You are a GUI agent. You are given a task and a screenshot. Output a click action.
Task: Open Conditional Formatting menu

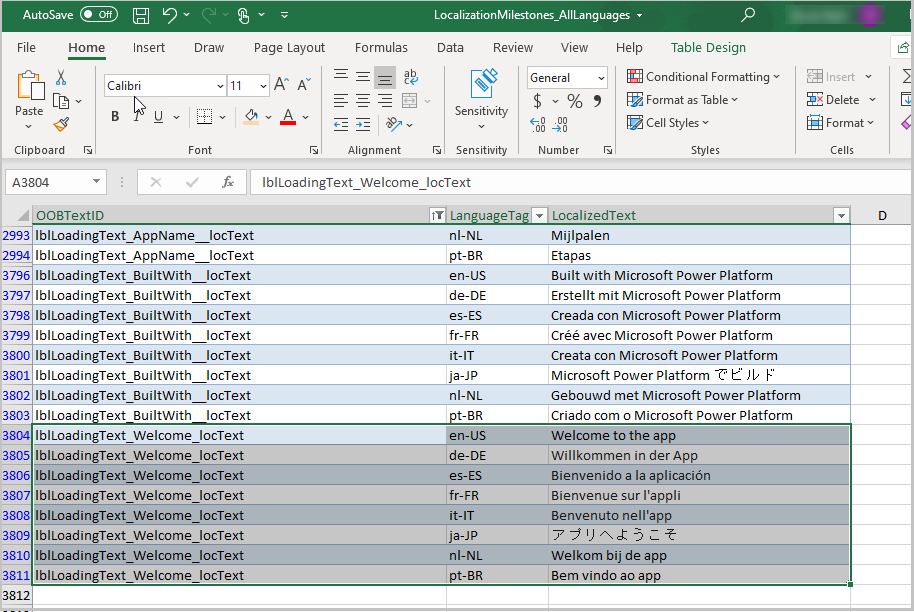[x=704, y=77]
